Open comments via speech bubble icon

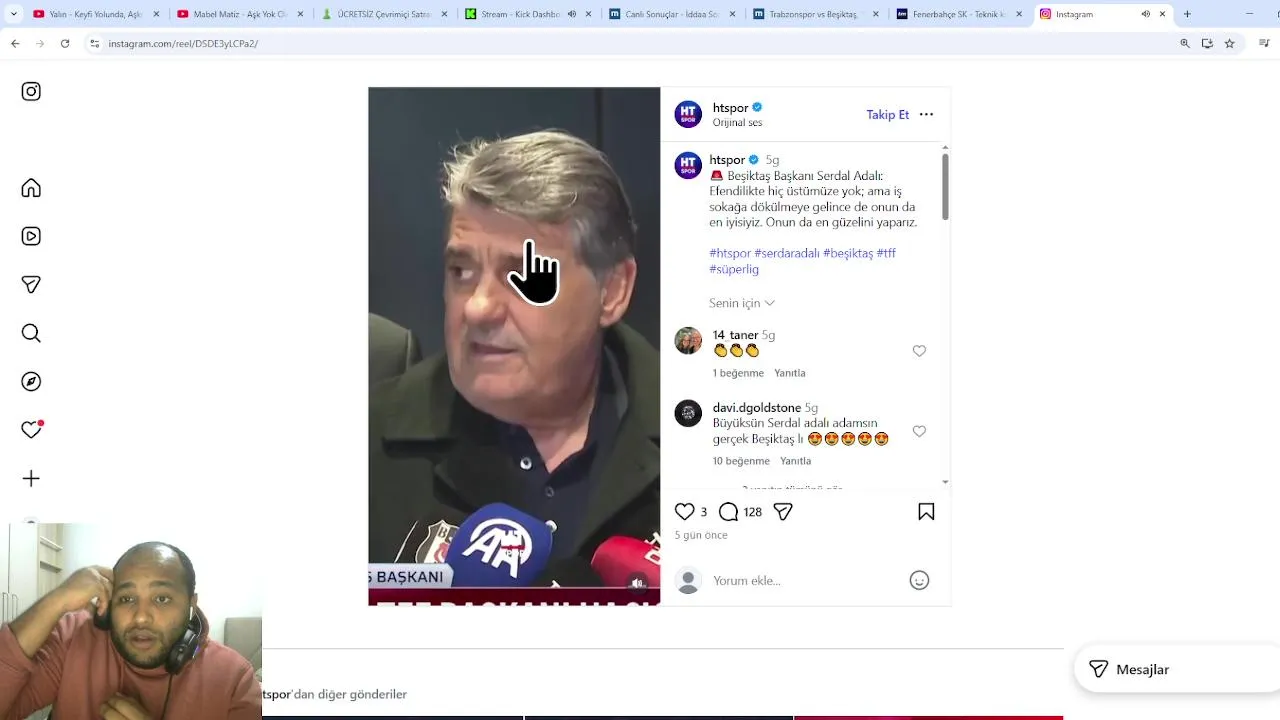(x=728, y=511)
